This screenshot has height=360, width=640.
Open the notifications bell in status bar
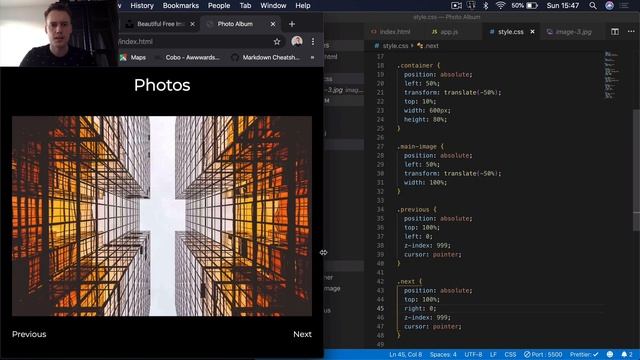coord(627,354)
